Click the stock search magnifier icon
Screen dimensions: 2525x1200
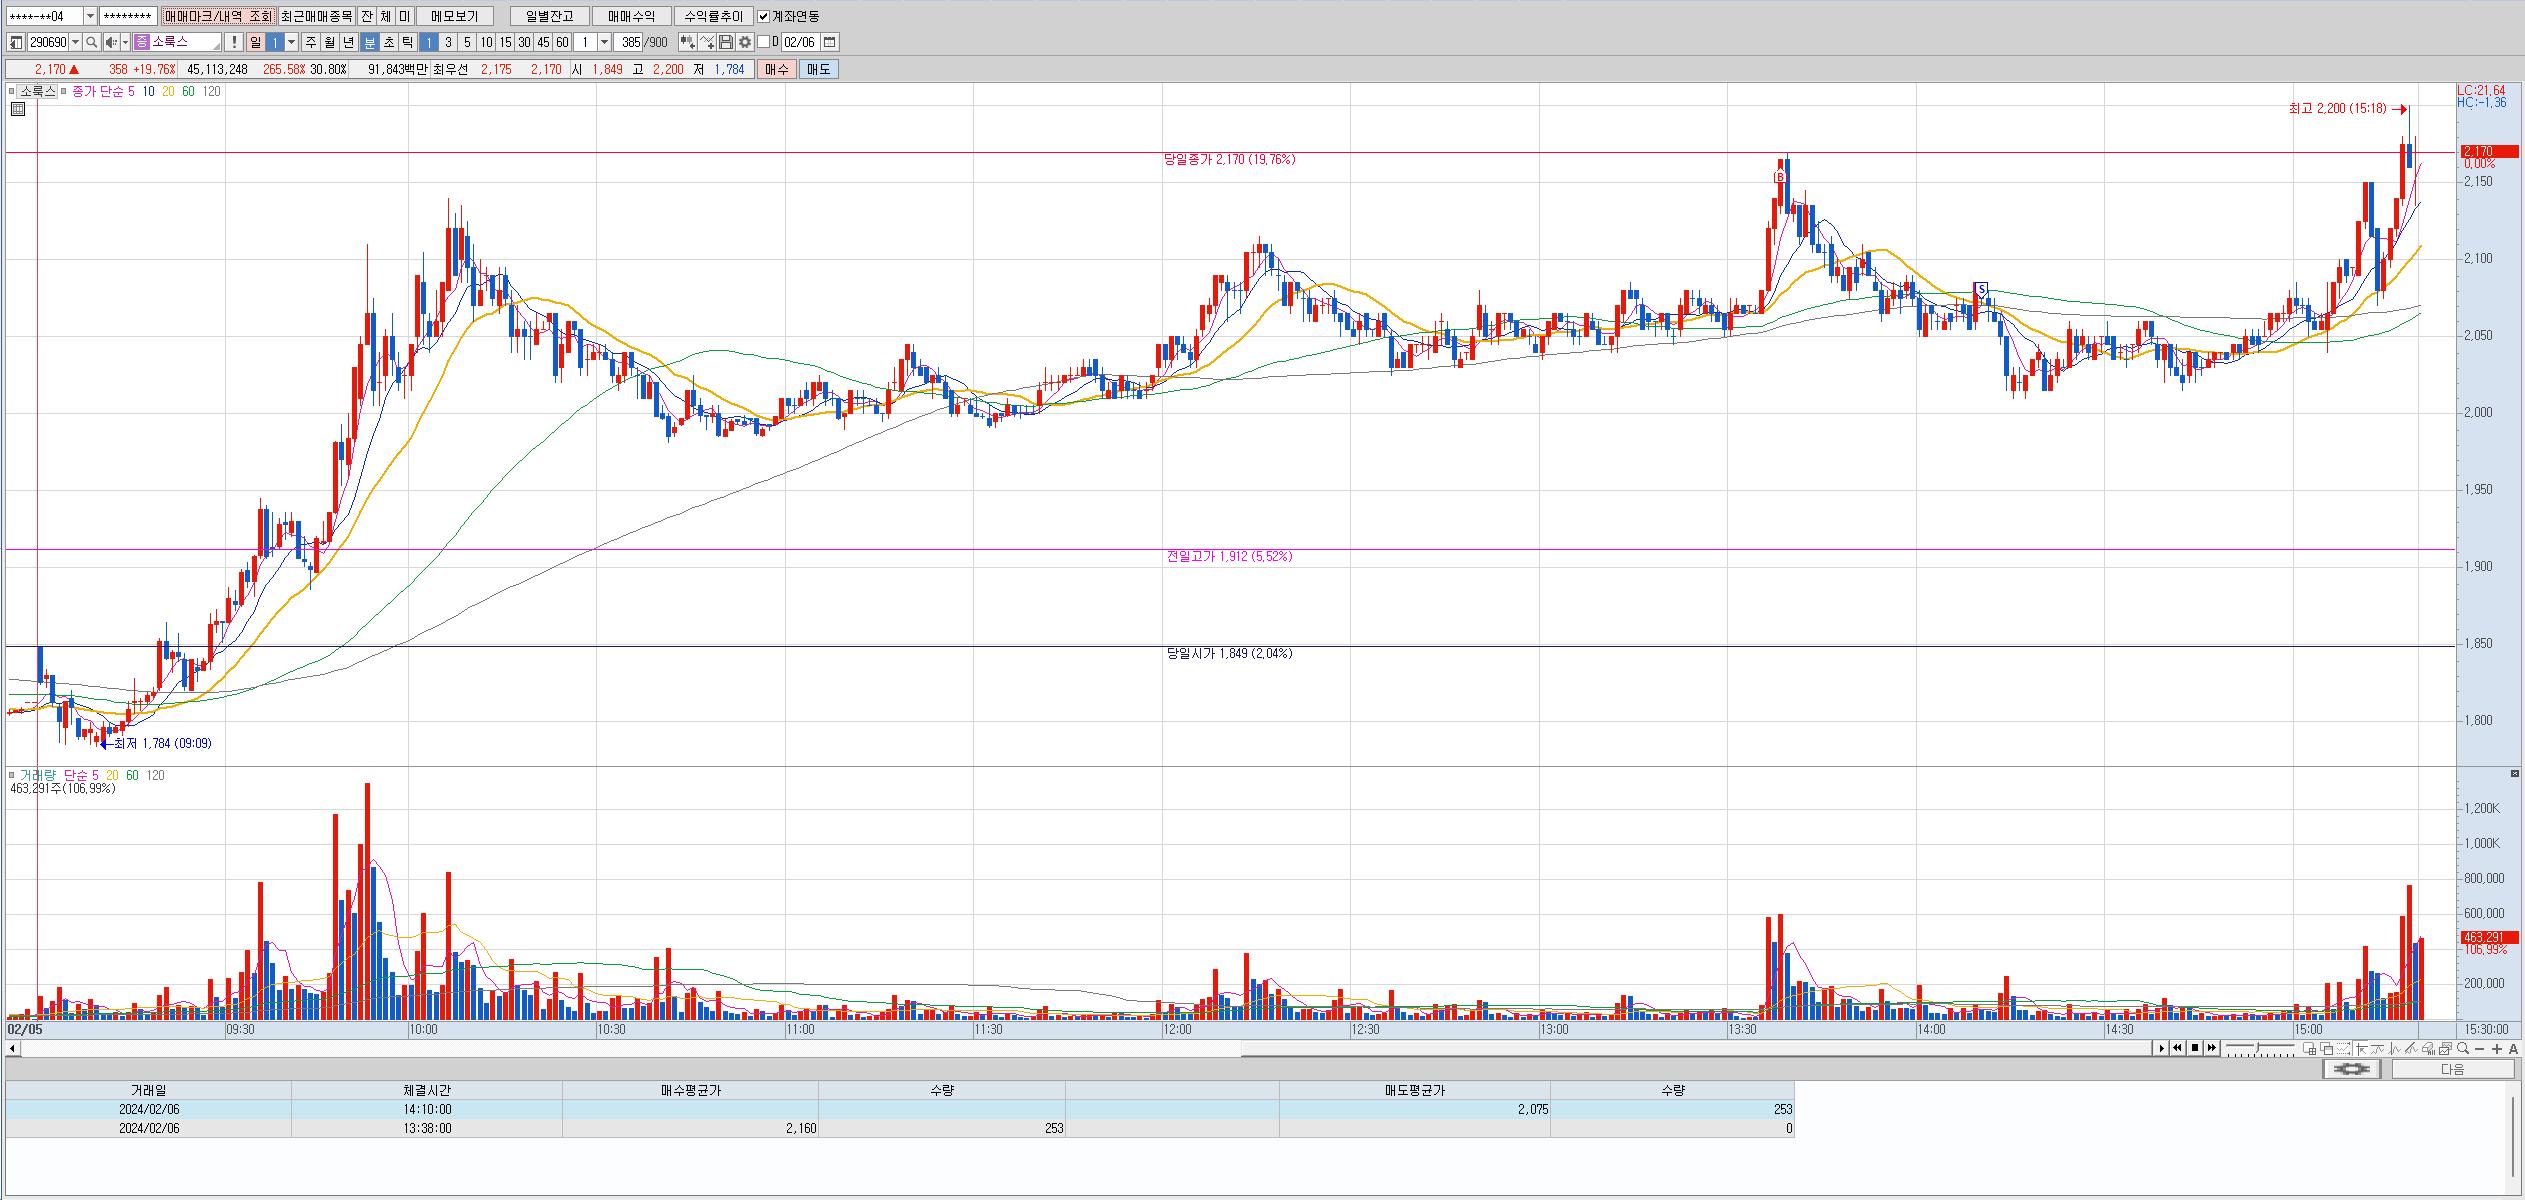[91, 42]
